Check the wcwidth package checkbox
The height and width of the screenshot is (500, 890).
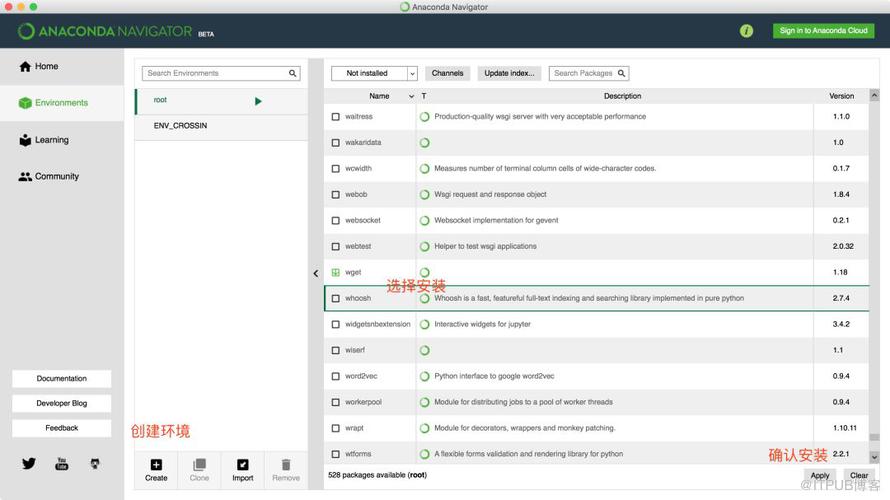[x=335, y=169]
